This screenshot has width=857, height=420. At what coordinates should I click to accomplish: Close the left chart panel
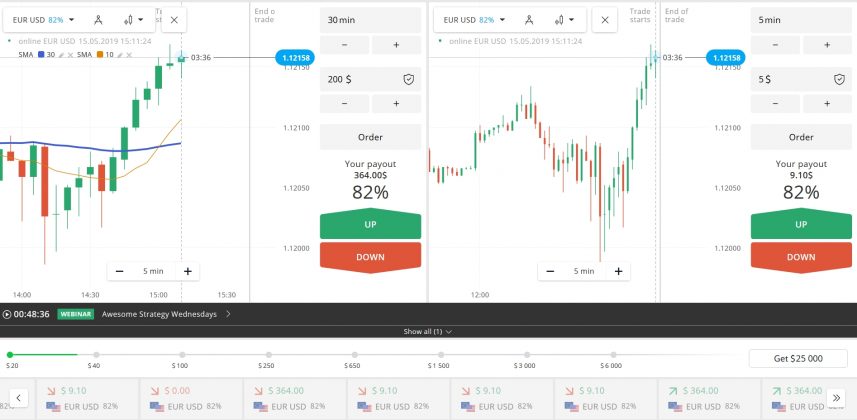coord(174,19)
